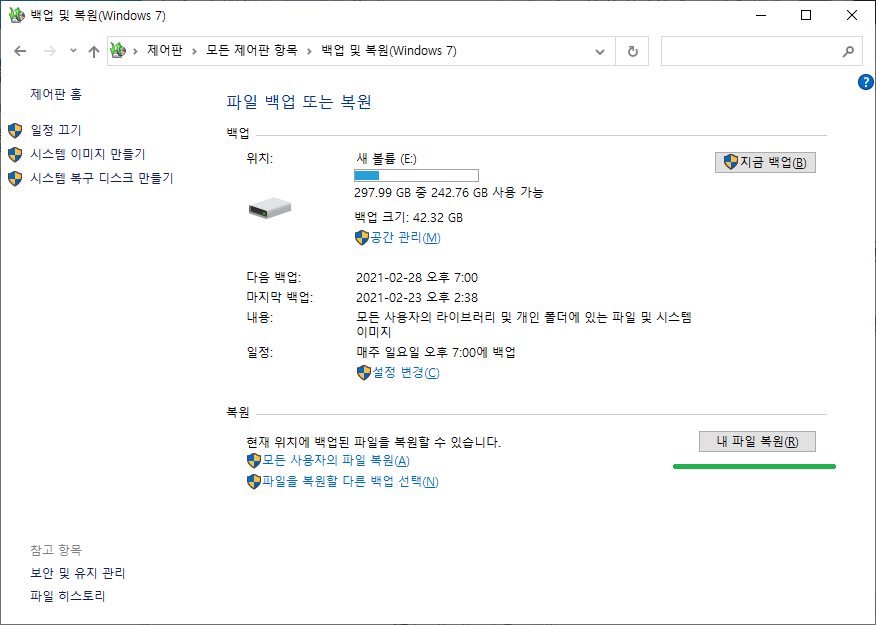
Task: Open the recent locations dropdown arrow
Action: [x=73, y=51]
